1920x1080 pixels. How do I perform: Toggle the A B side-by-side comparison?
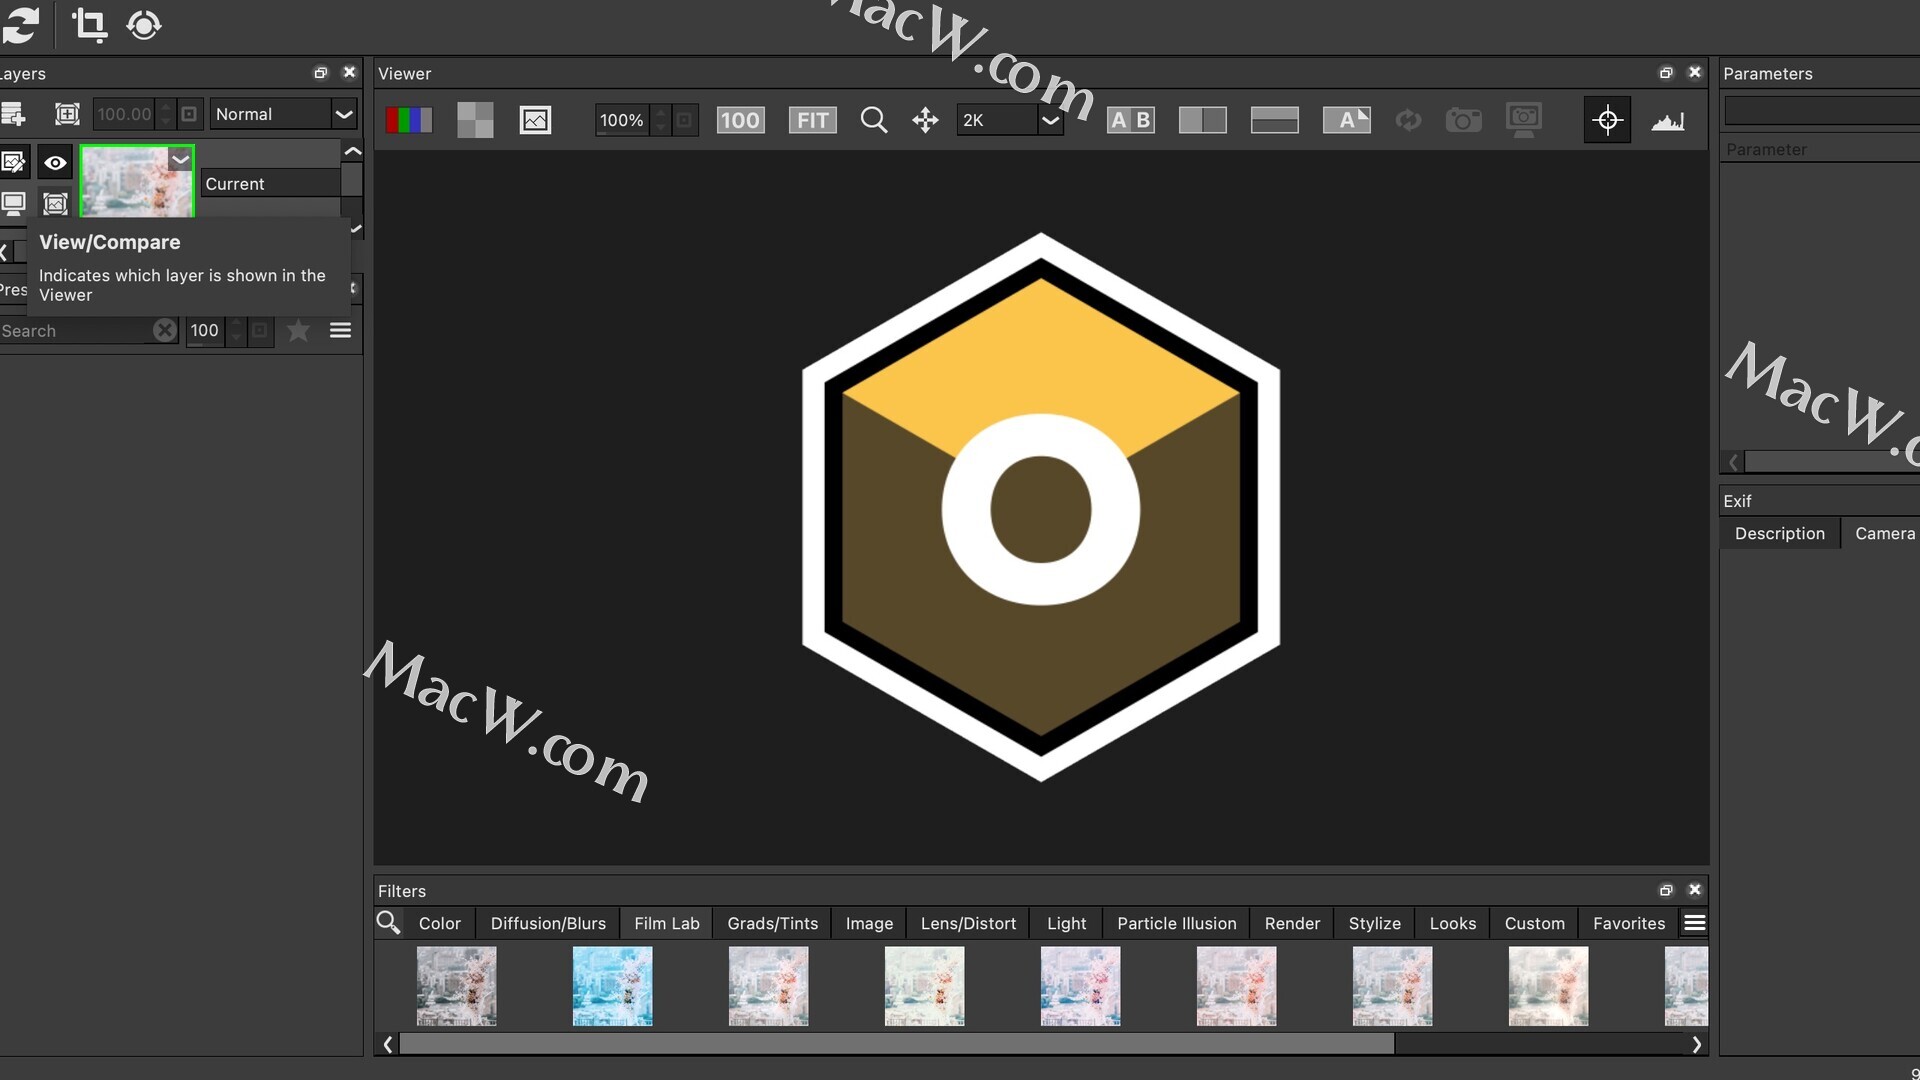(1131, 120)
